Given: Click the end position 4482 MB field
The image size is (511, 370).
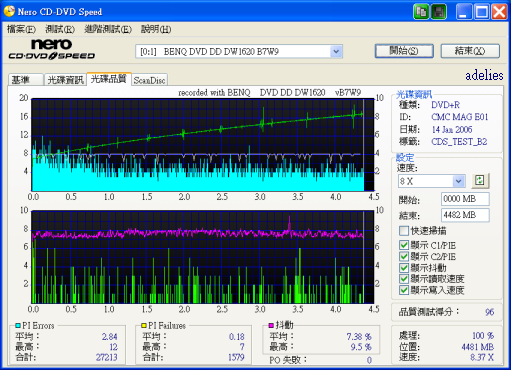Looking at the screenshot, I should pyautogui.click(x=465, y=215).
